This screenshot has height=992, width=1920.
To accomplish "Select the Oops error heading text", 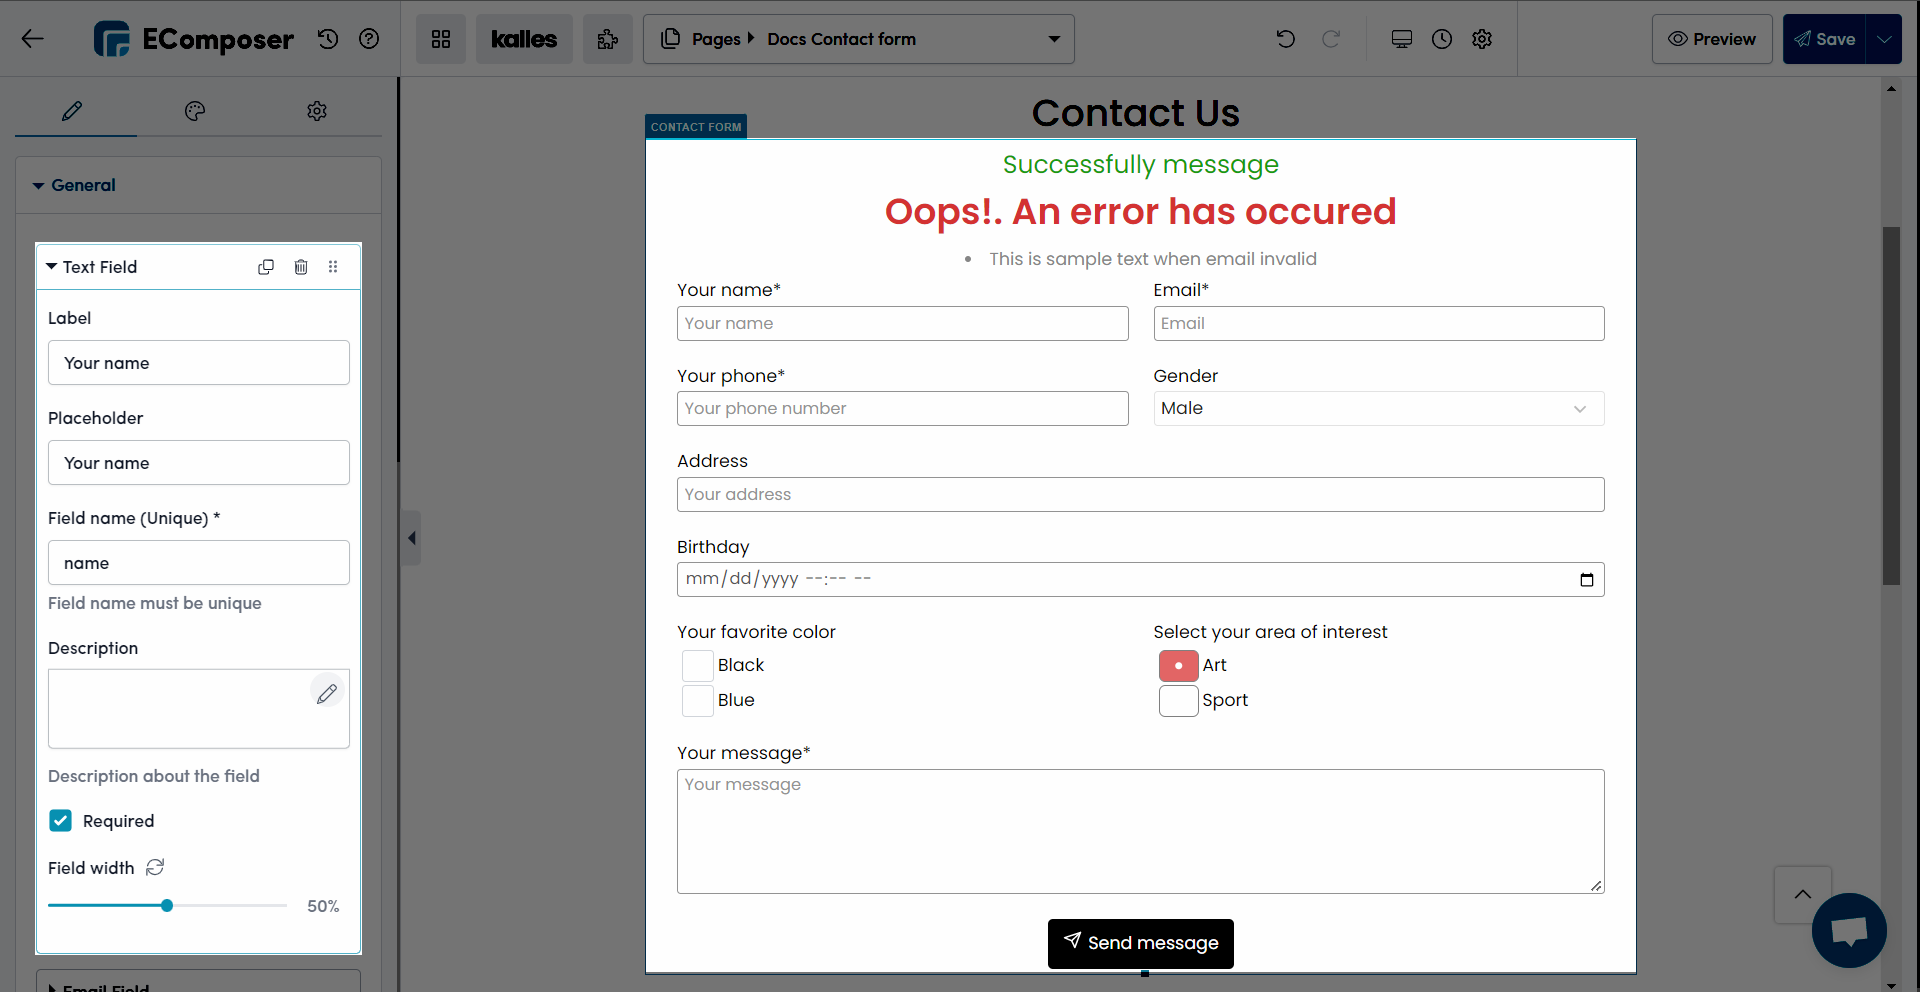I will coord(1141,212).
